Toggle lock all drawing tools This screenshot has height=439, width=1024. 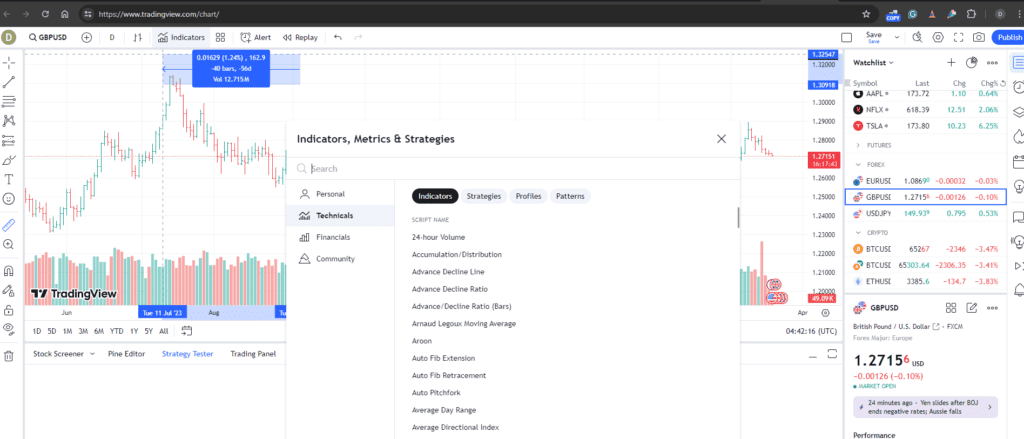9,310
